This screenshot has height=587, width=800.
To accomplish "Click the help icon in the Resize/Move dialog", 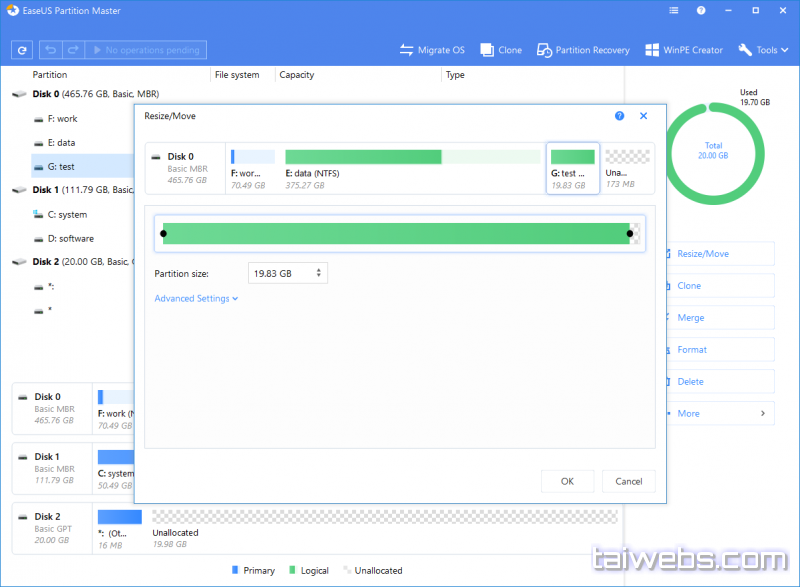I will pos(620,116).
